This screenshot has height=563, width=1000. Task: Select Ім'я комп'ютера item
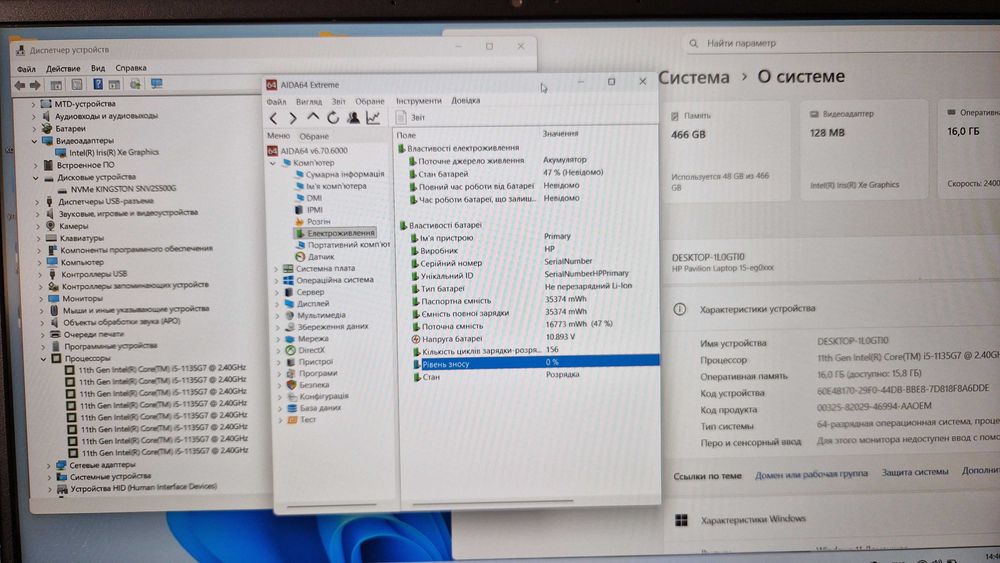[x=331, y=186]
